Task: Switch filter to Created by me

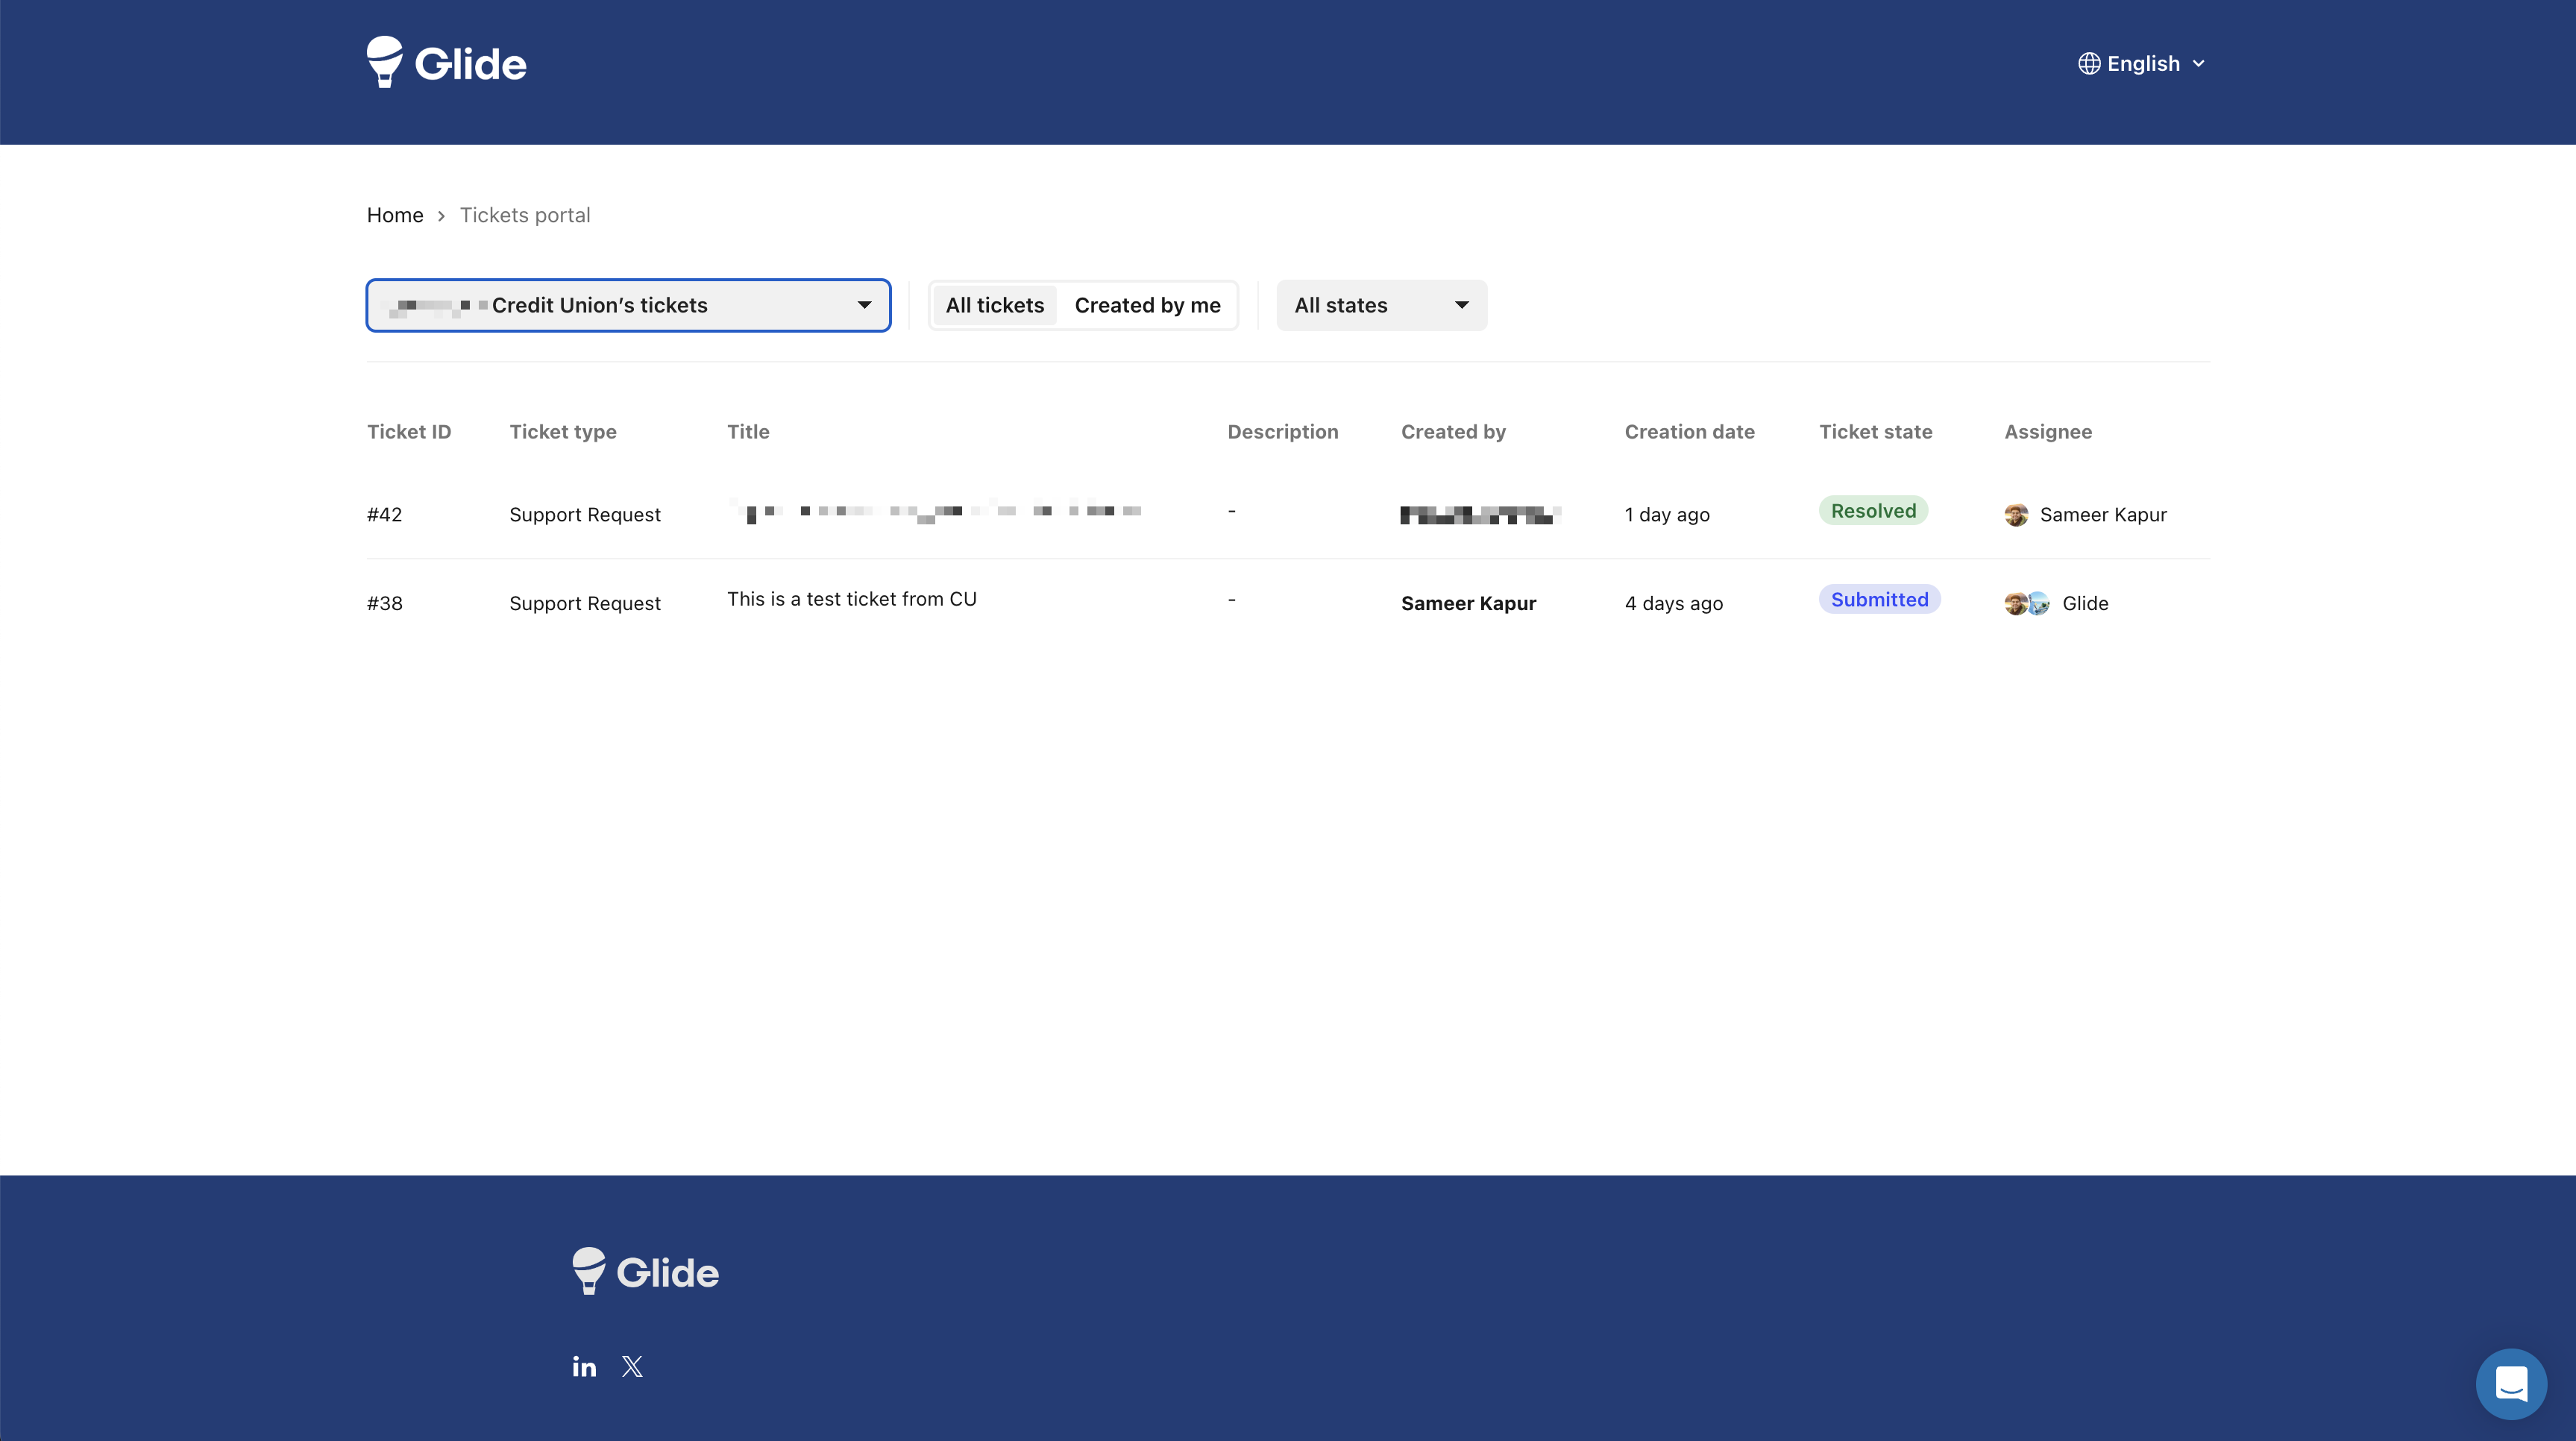Action: pos(1147,305)
